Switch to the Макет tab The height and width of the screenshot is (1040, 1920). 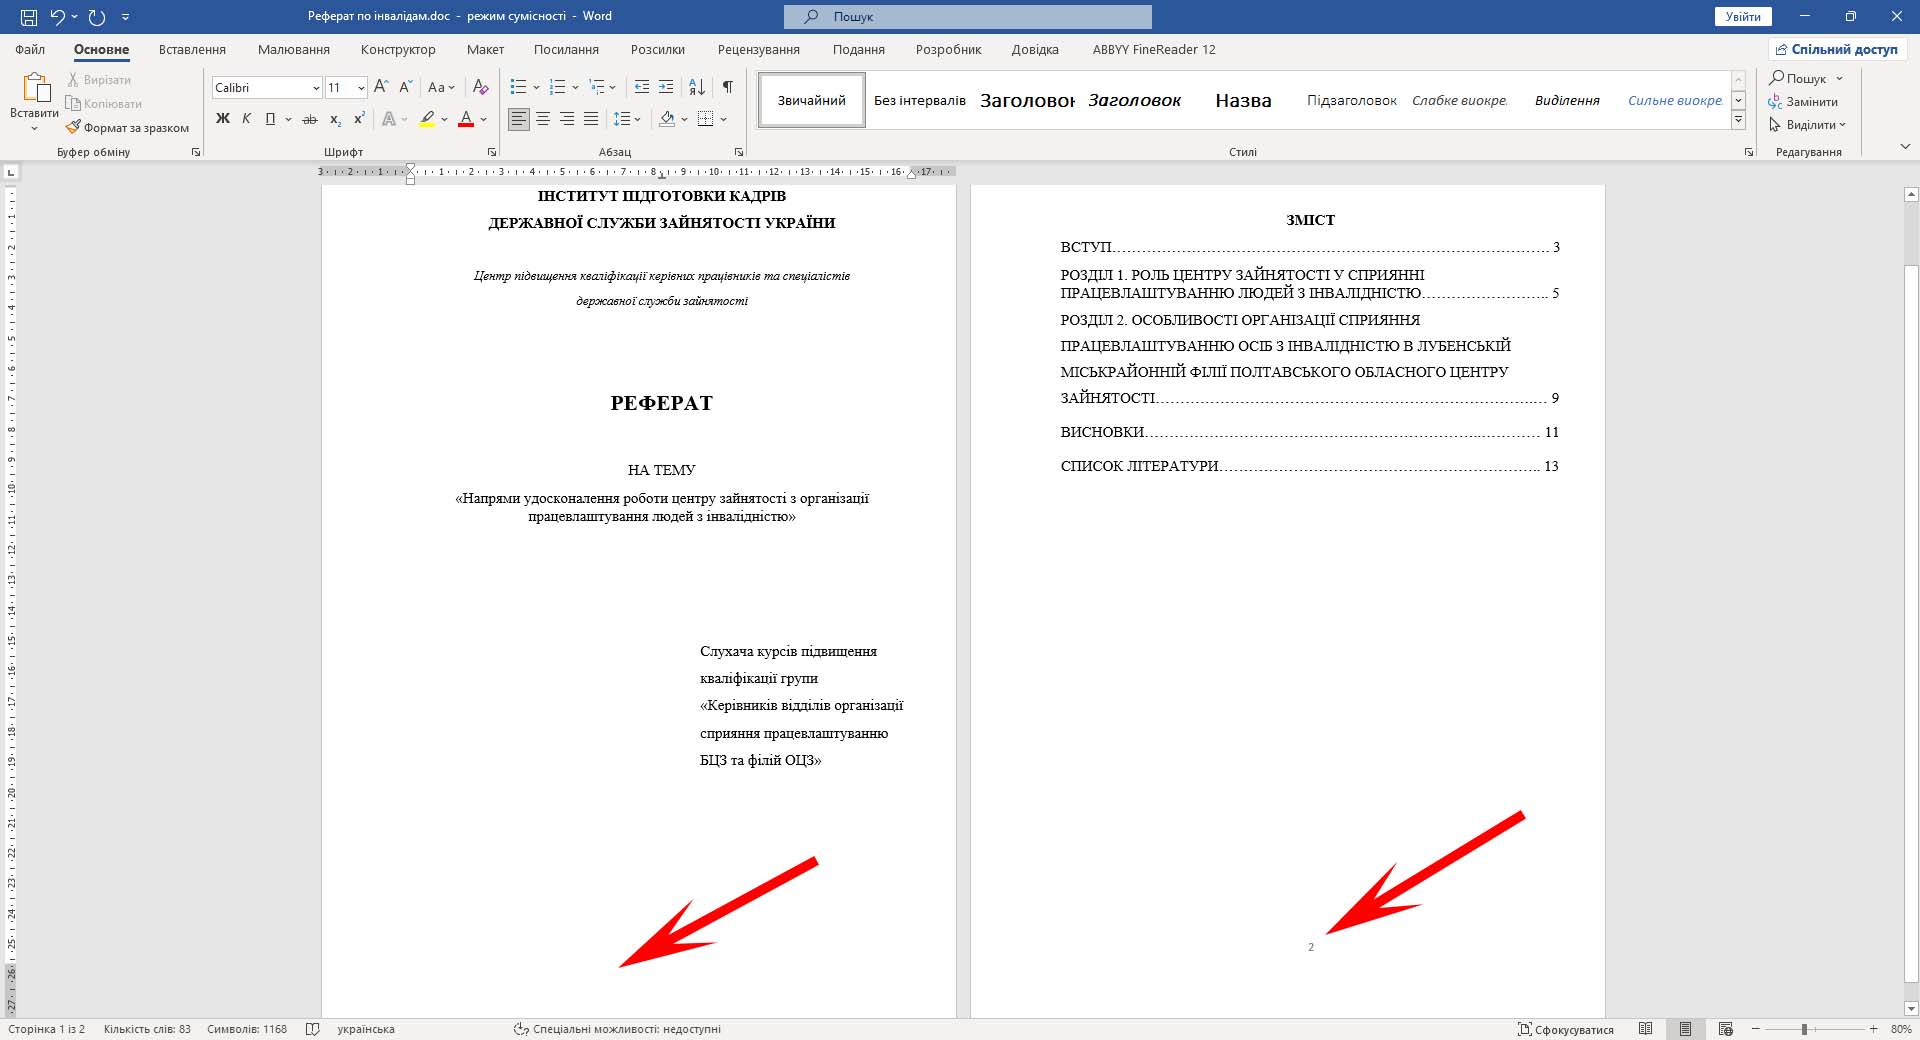(x=485, y=49)
